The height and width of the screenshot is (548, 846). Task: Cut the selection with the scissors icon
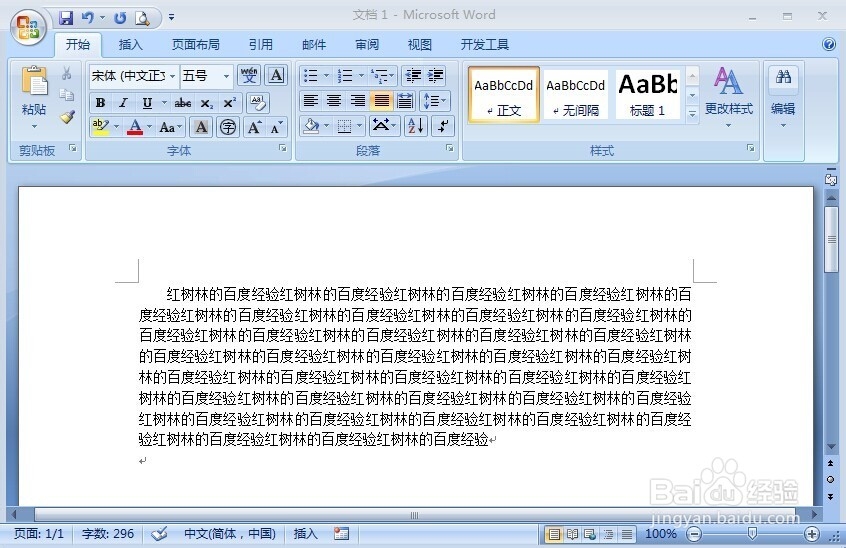(x=66, y=73)
